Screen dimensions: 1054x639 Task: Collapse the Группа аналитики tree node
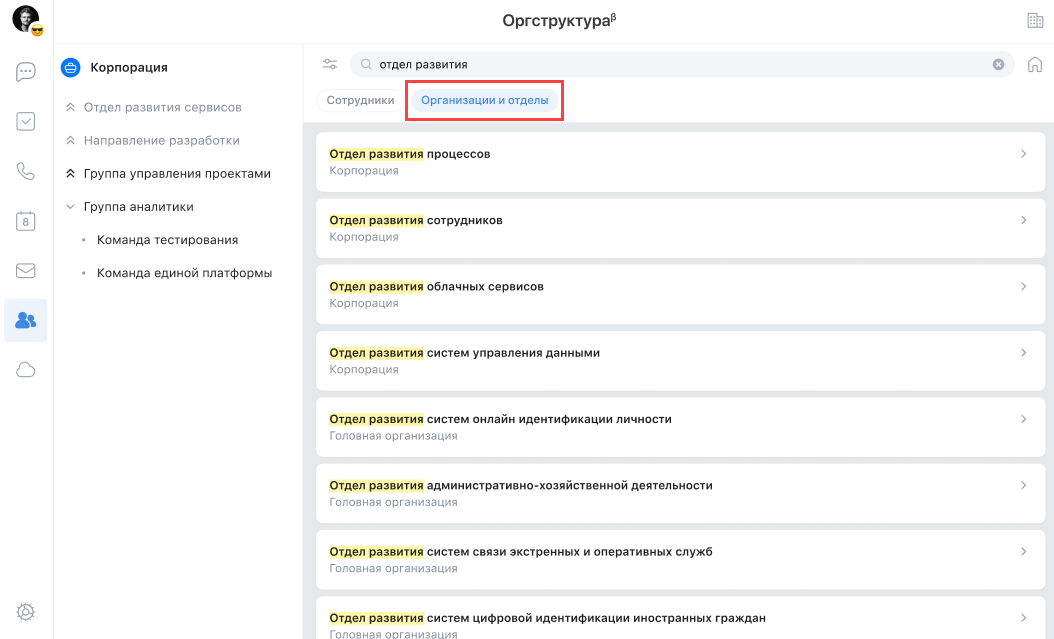point(70,207)
